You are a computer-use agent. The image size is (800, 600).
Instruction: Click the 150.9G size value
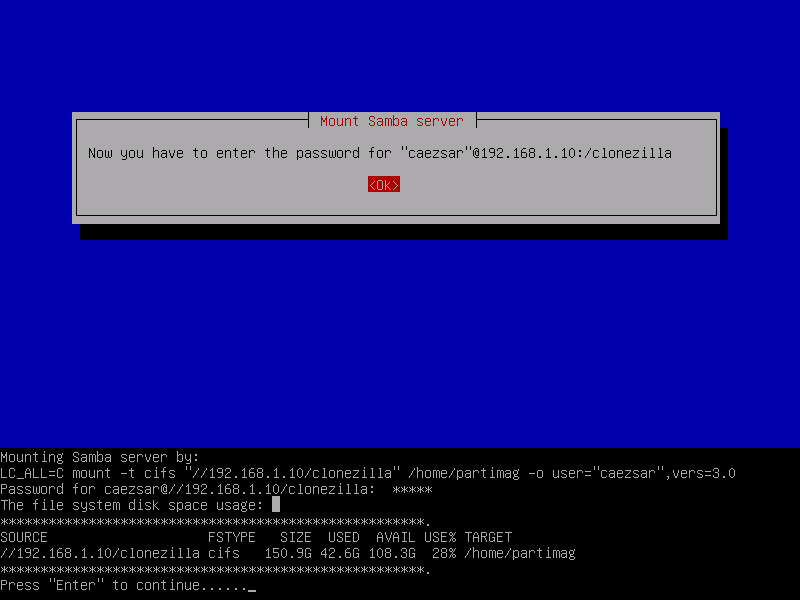(x=288, y=554)
